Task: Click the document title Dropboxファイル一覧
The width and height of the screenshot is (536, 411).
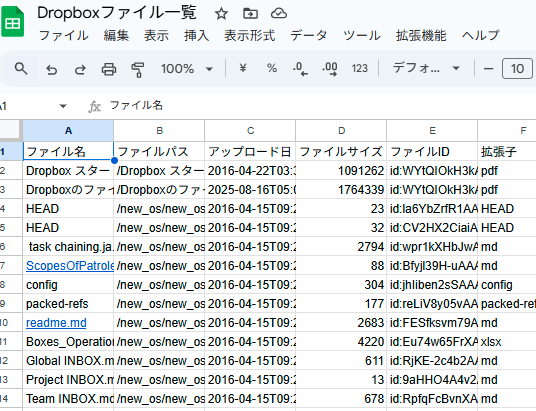Action: click(117, 13)
